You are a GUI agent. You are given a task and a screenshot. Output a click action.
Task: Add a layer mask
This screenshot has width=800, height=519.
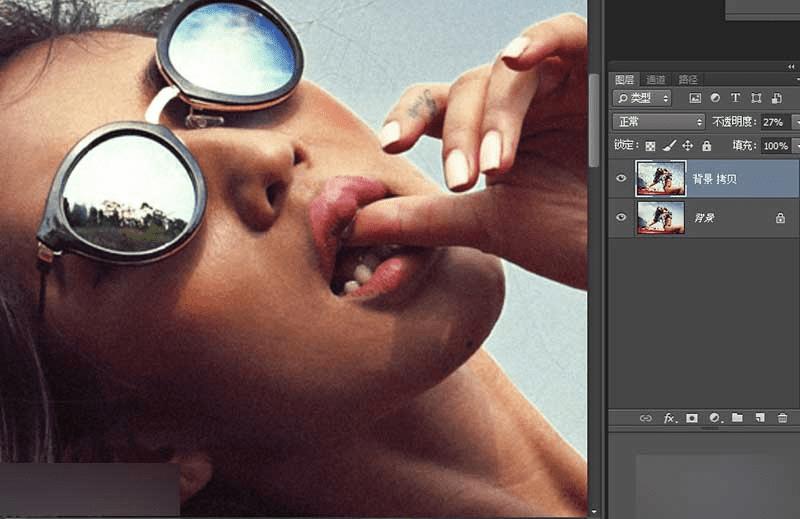tap(692, 418)
